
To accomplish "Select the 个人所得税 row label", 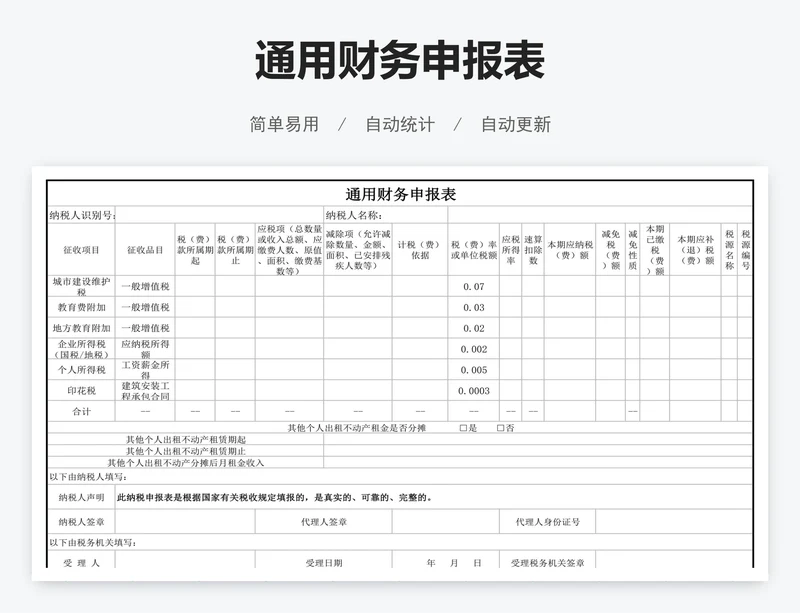I will point(82,370).
